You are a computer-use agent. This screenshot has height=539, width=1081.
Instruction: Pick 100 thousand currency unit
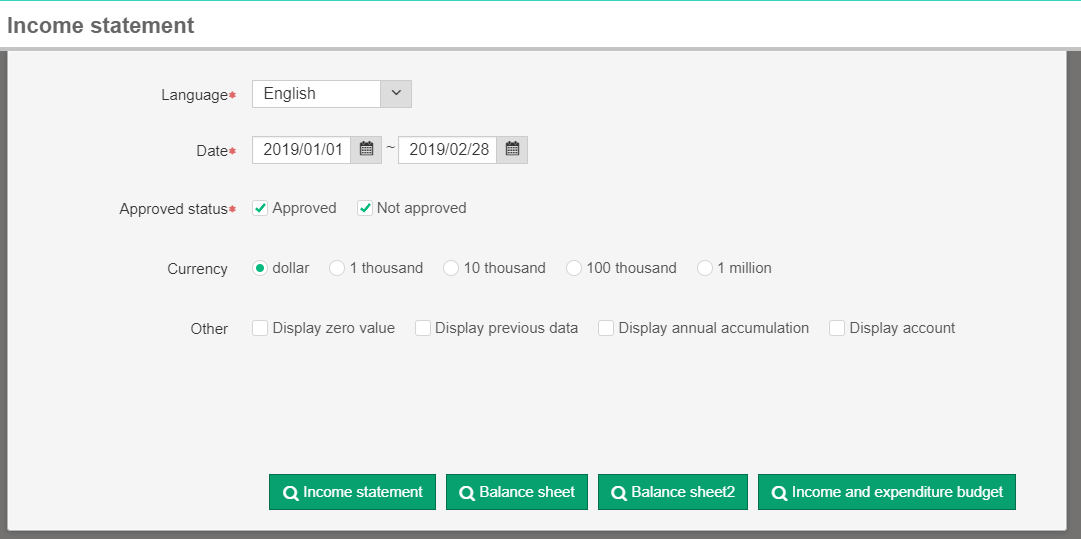click(574, 268)
